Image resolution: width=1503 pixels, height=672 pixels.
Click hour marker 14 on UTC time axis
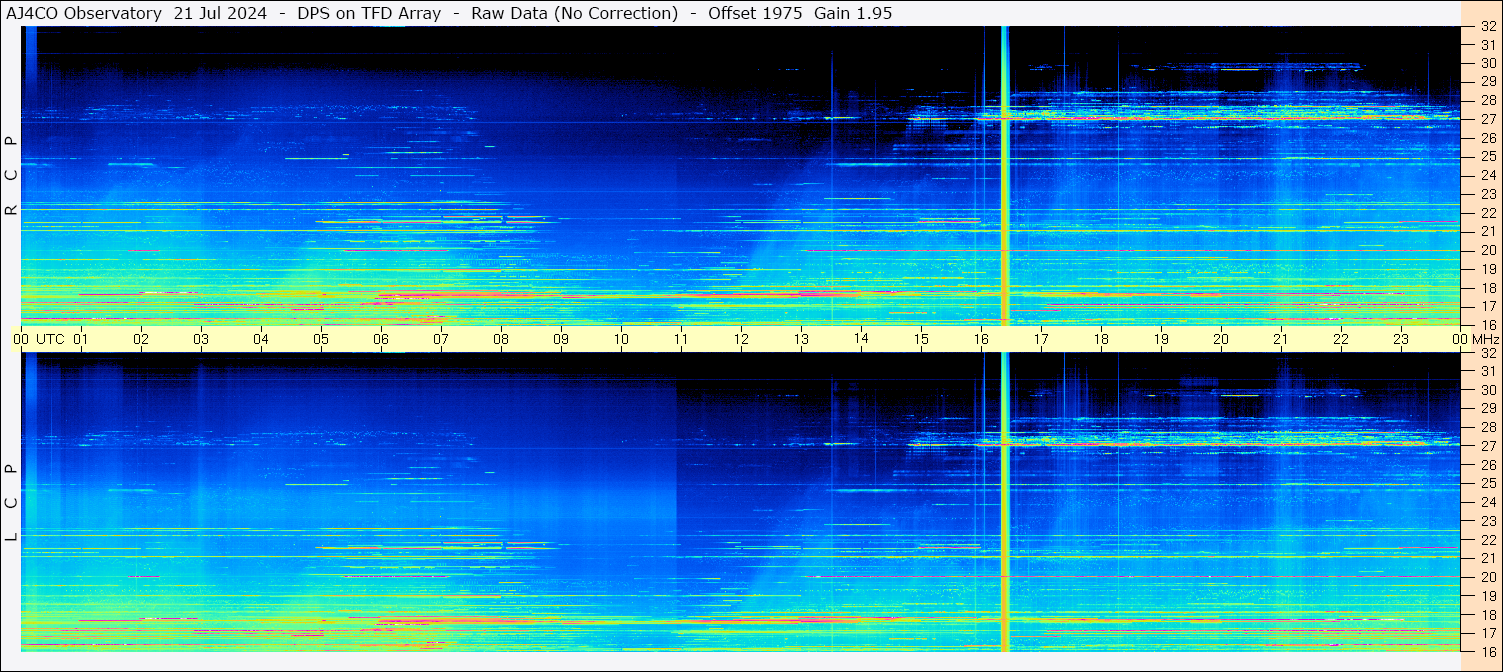(x=861, y=338)
